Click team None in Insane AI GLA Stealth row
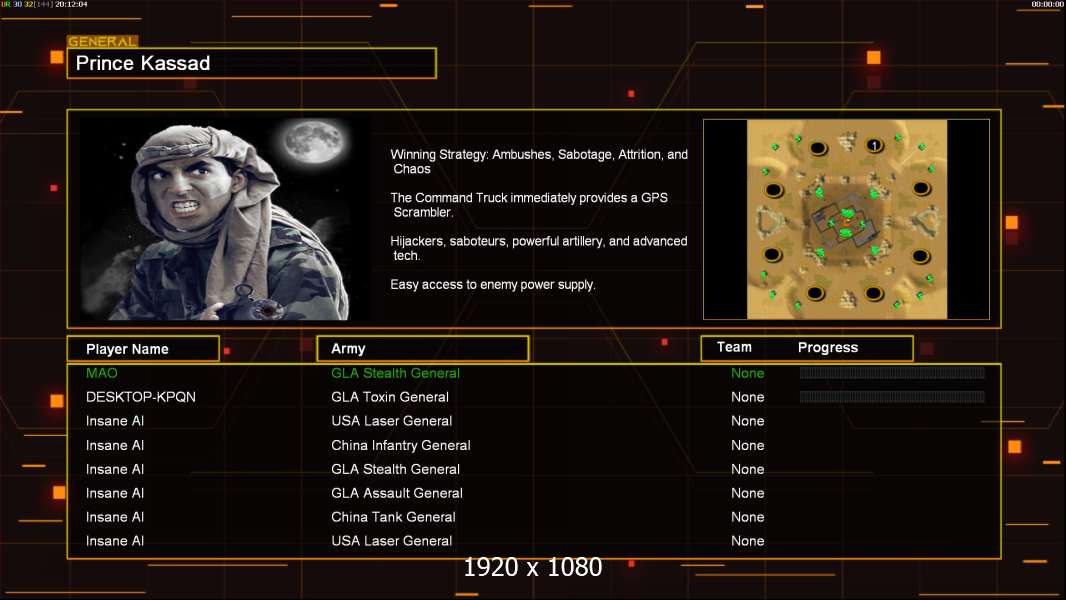Viewport: 1066px width, 600px height. (x=747, y=470)
